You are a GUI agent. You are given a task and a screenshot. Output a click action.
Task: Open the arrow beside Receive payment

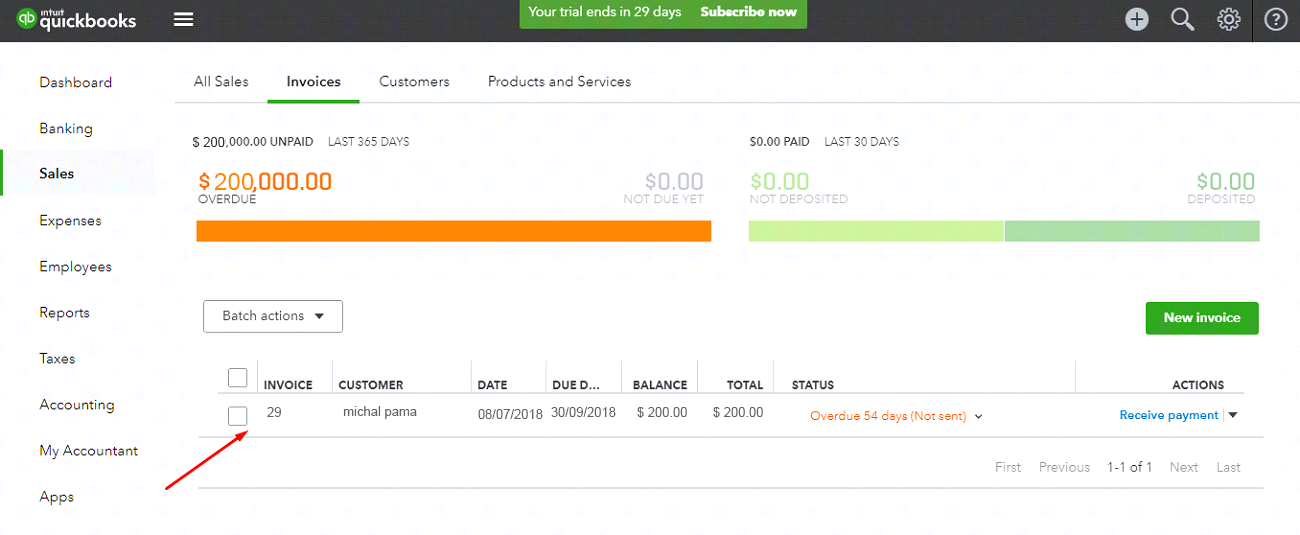pyautogui.click(x=1233, y=416)
